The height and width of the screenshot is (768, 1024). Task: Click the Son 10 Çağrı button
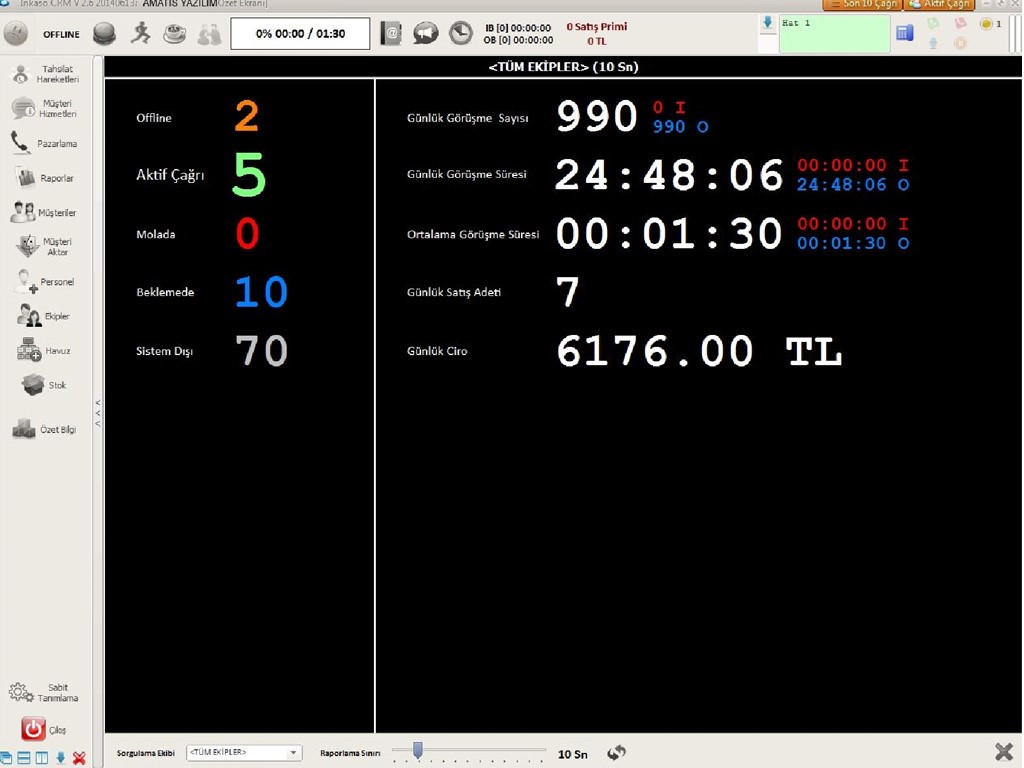(862, 5)
